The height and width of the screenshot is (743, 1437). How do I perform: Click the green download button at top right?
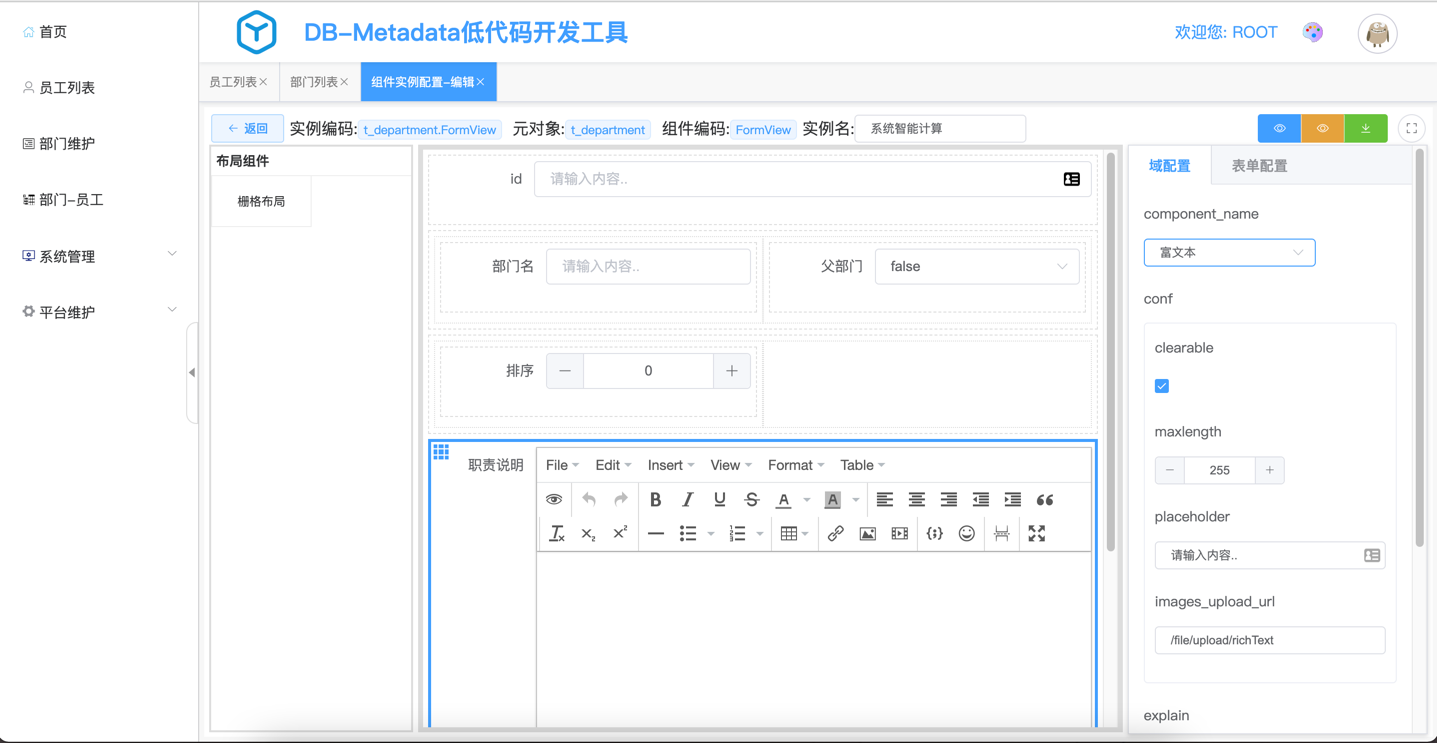(1365, 129)
